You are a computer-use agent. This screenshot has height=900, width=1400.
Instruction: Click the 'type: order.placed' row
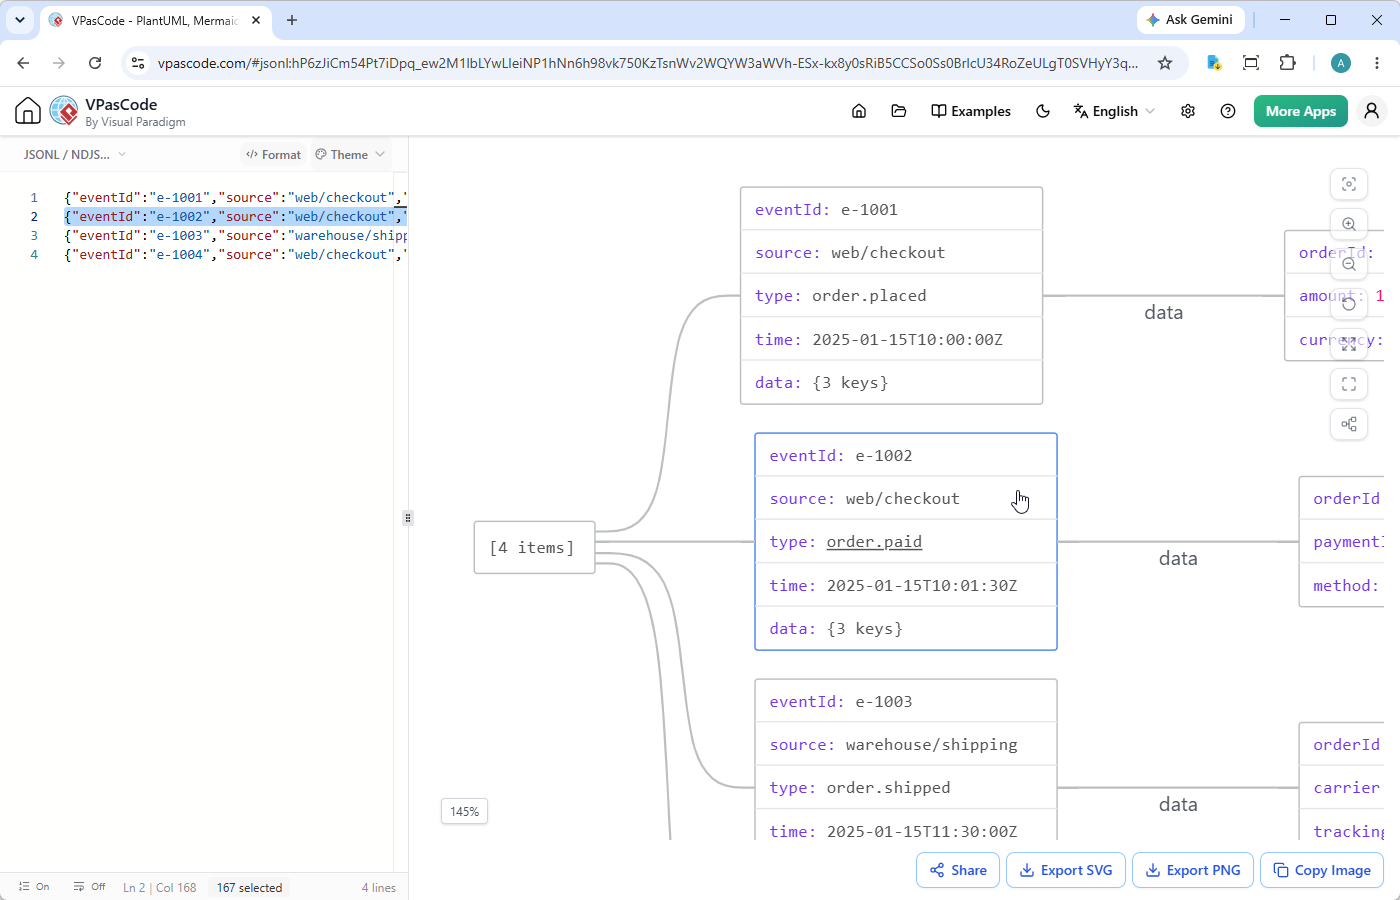pyautogui.click(x=891, y=295)
